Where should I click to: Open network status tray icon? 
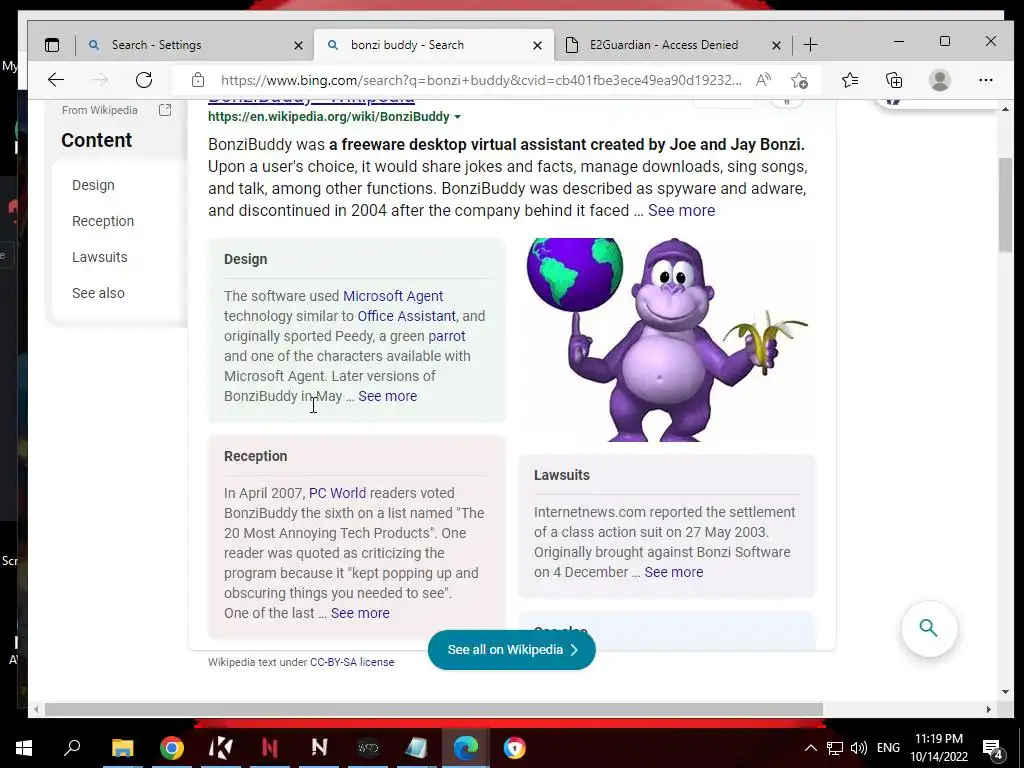click(835, 748)
